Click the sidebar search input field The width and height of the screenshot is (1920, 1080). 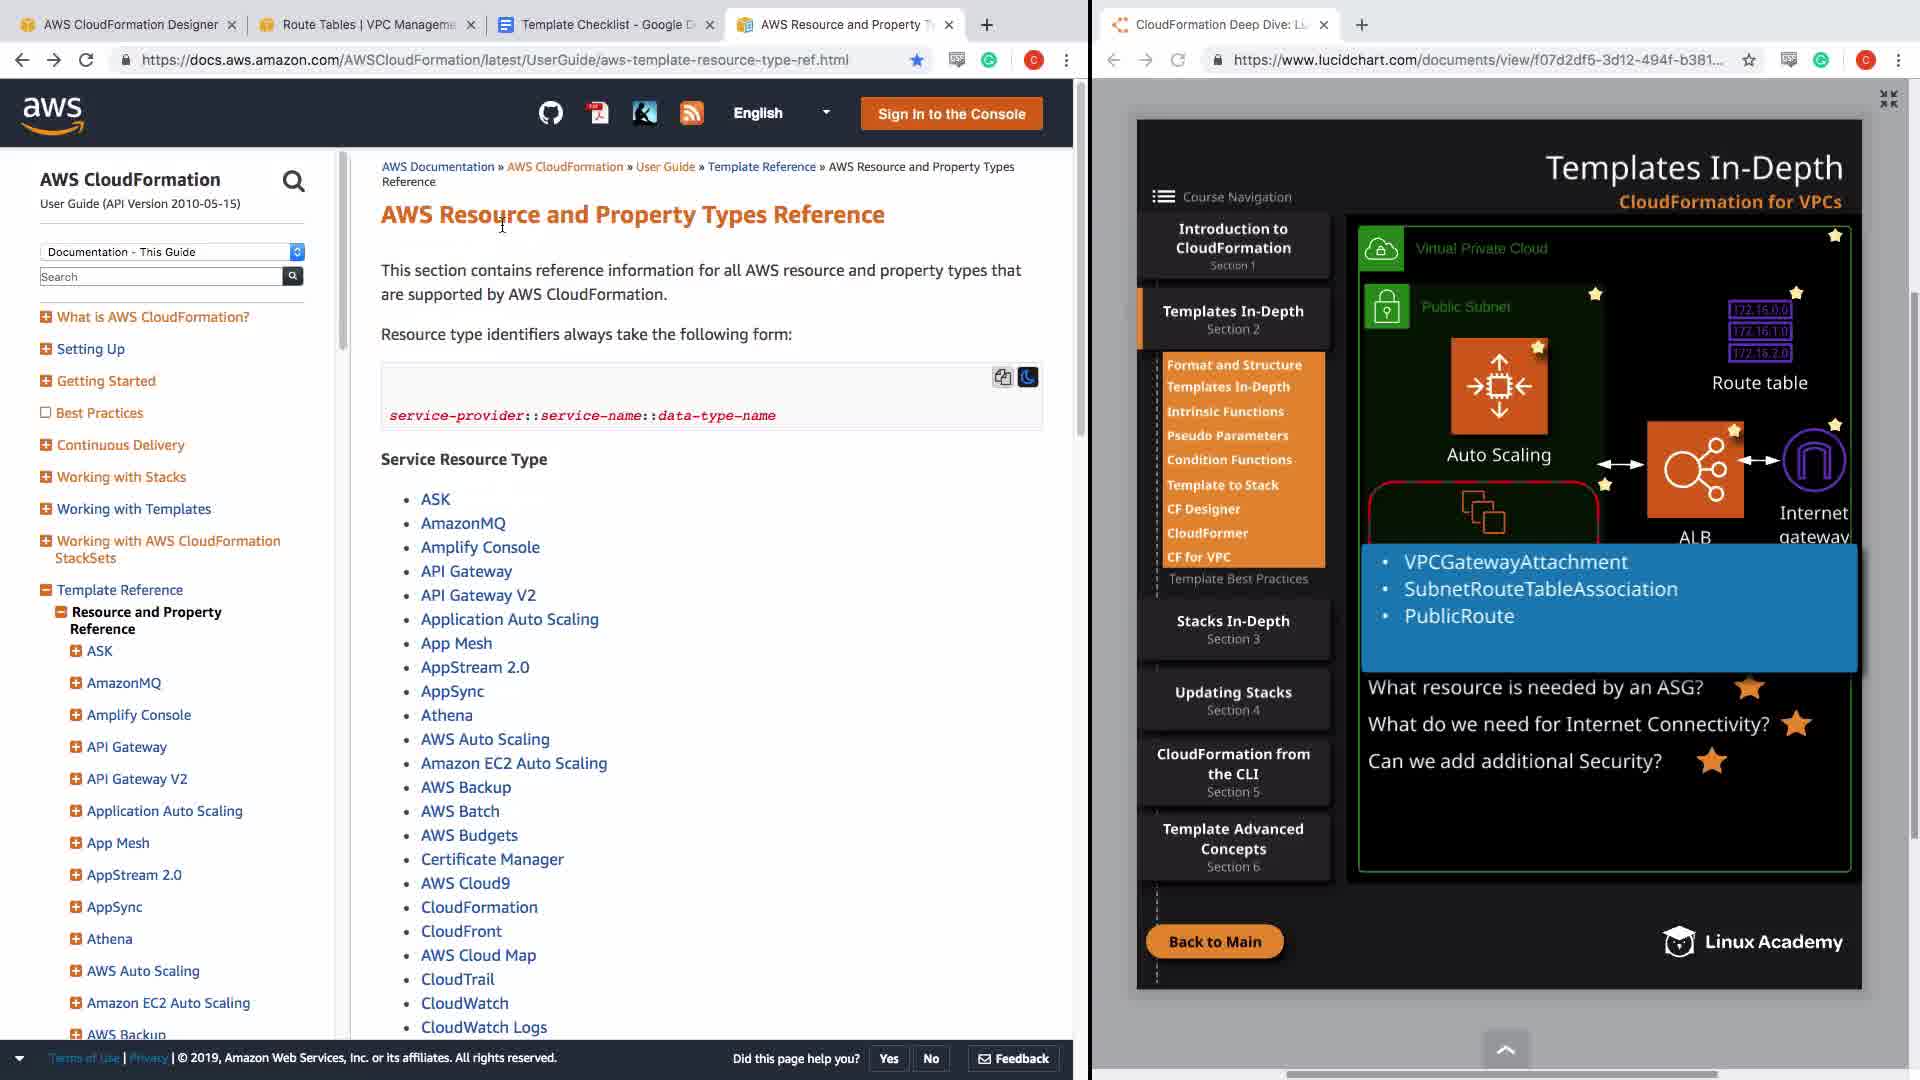[x=160, y=277]
